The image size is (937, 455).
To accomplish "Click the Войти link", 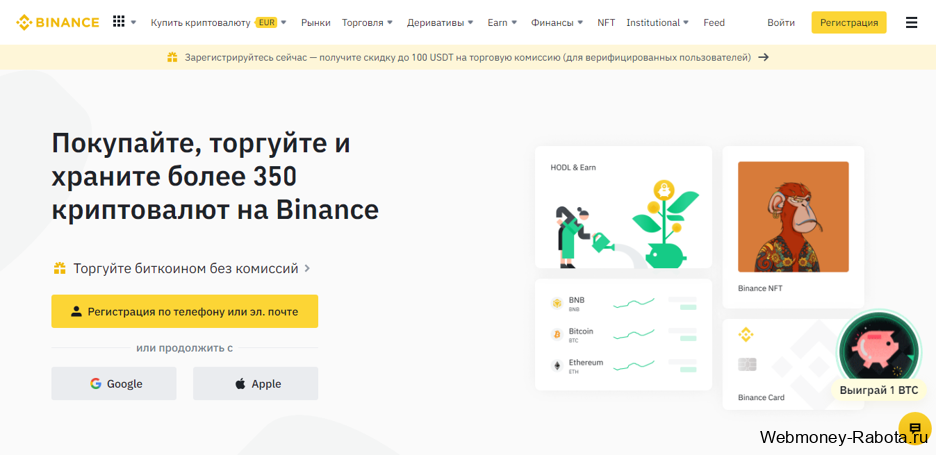I will tap(781, 23).
